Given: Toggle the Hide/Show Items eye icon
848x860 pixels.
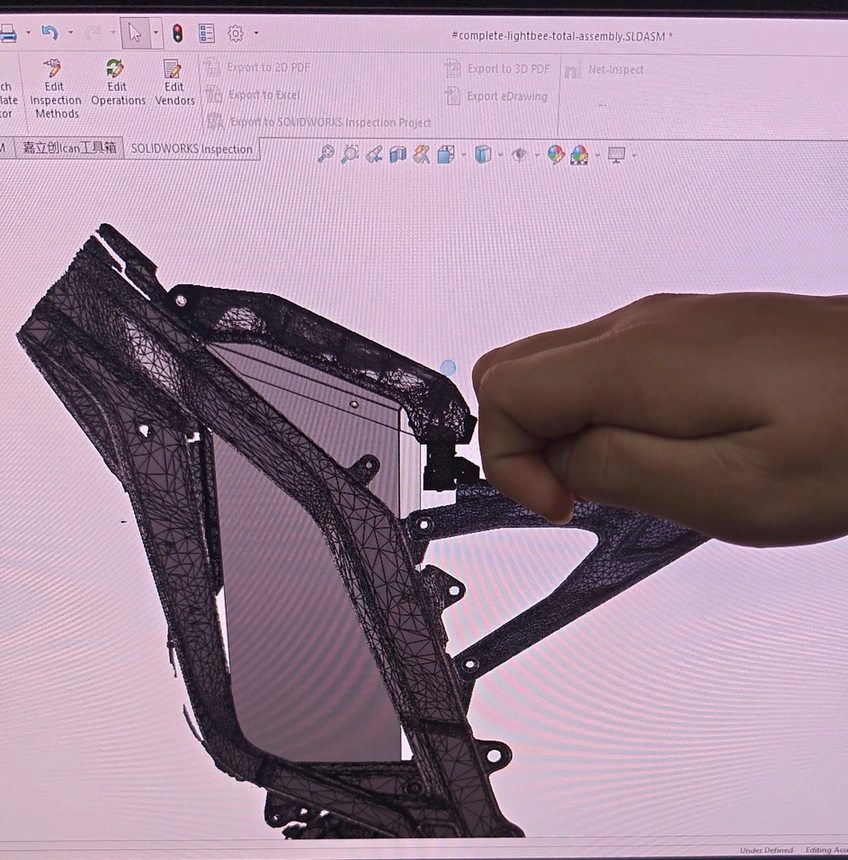Looking at the screenshot, I should click(519, 156).
